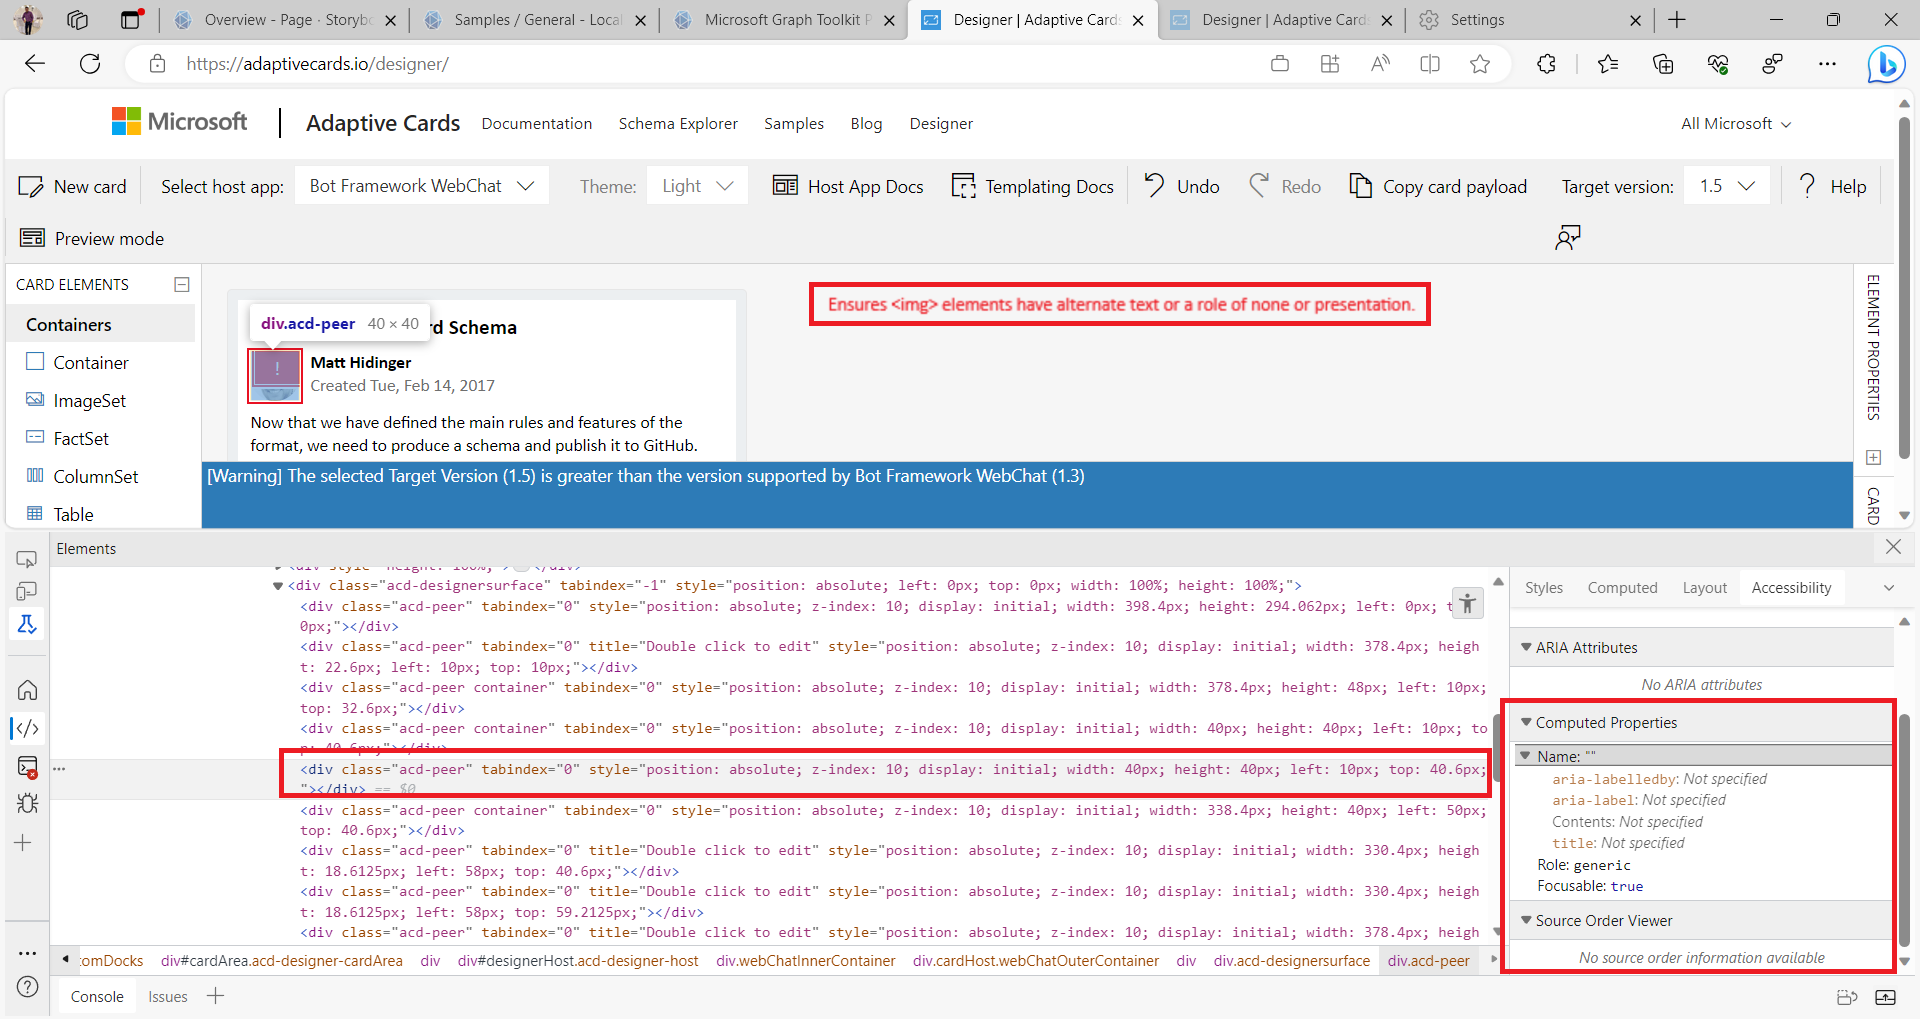This screenshot has height=1019, width=1920.
Task: Switch to Preview mode
Action: pyautogui.click(x=92, y=239)
